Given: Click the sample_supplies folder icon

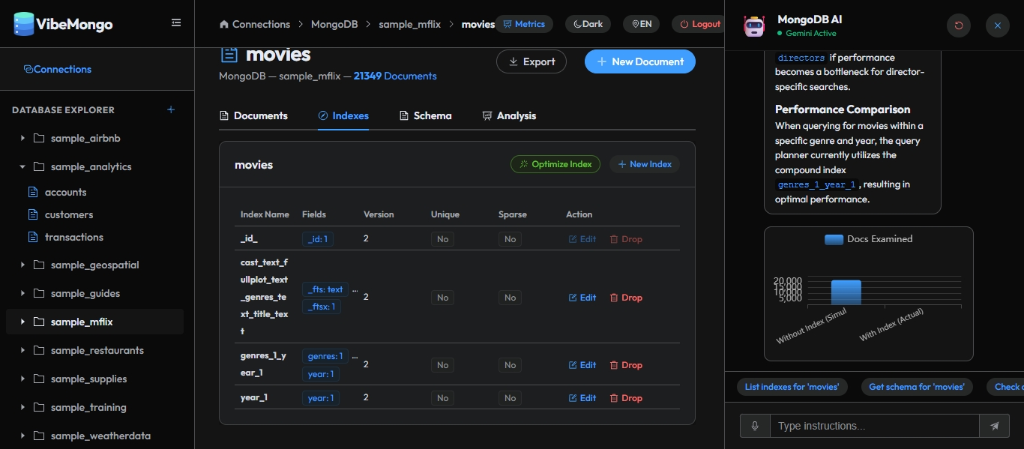Looking at the screenshot, I should [x=39, y=379].
